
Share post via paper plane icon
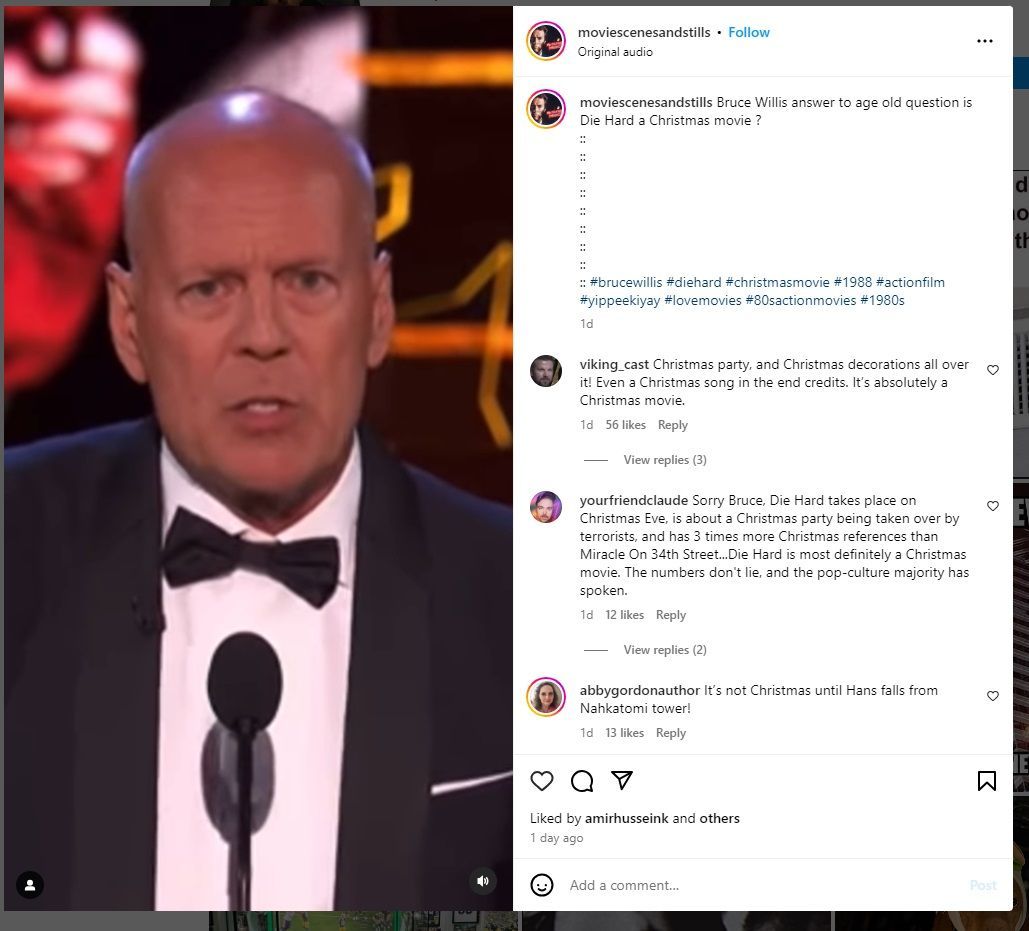click(x=621, y=780)
